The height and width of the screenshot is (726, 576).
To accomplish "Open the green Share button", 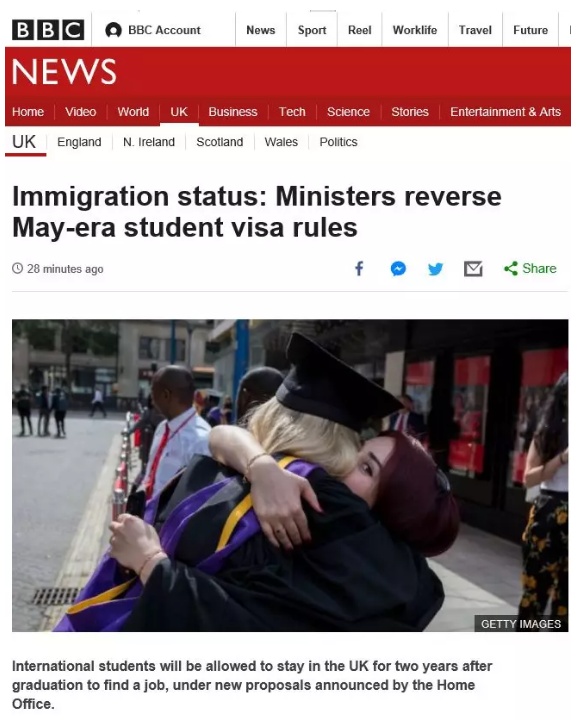I will pos(530,269).
